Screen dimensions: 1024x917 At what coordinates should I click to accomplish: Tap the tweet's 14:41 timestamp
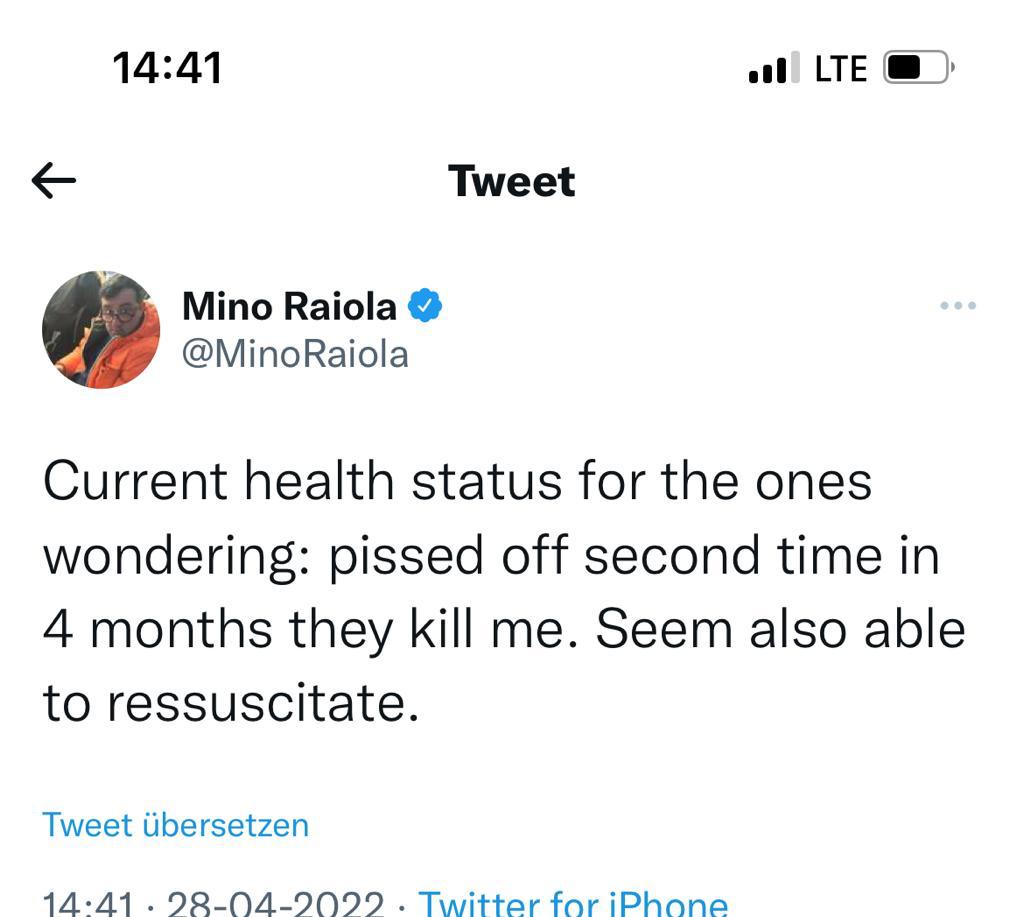pos(88,904)
